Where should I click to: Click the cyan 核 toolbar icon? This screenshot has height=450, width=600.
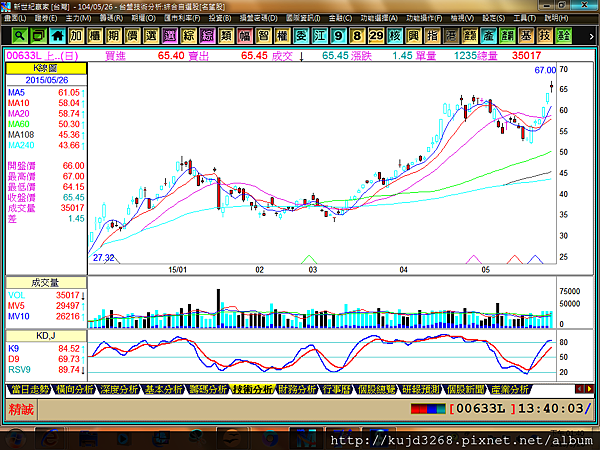[x=395, y=36]
